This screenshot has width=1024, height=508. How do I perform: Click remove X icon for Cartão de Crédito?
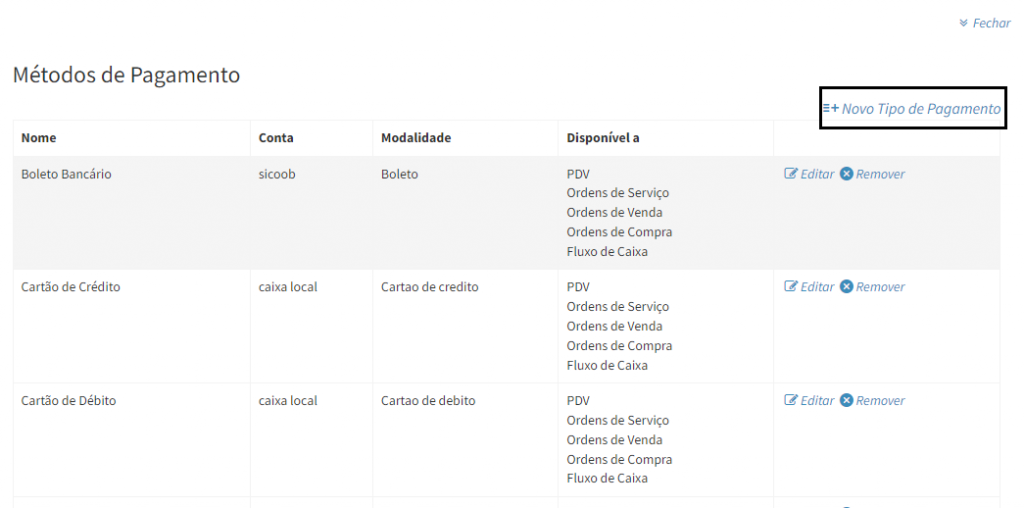tap(846, 287)
